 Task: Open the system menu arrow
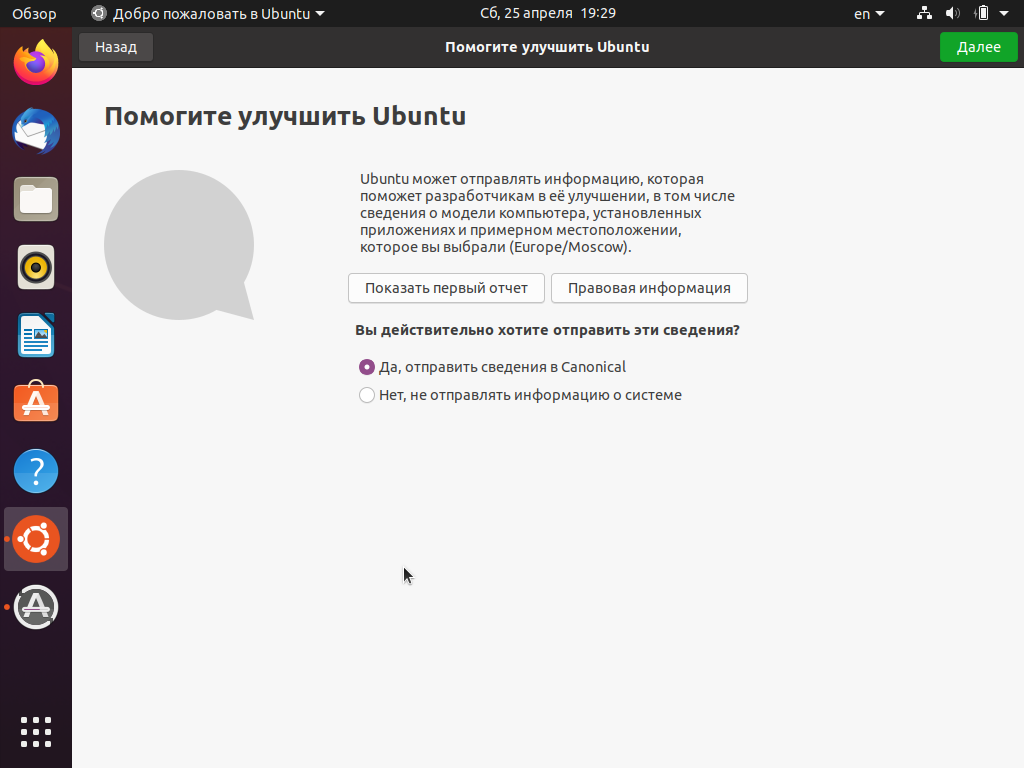(x=1004, y=13)
